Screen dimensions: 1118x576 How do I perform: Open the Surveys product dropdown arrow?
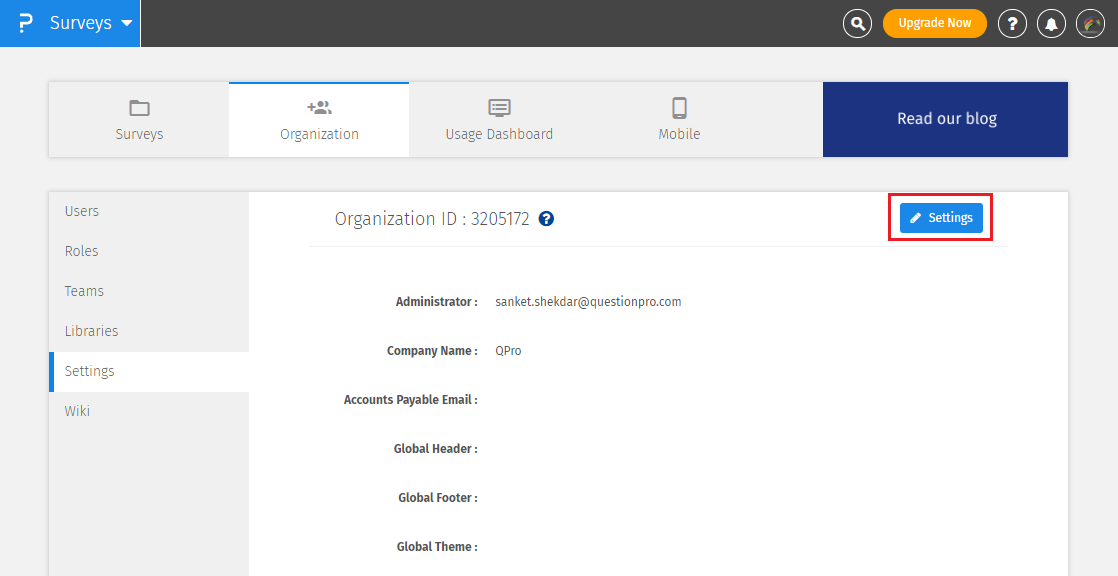127,23
